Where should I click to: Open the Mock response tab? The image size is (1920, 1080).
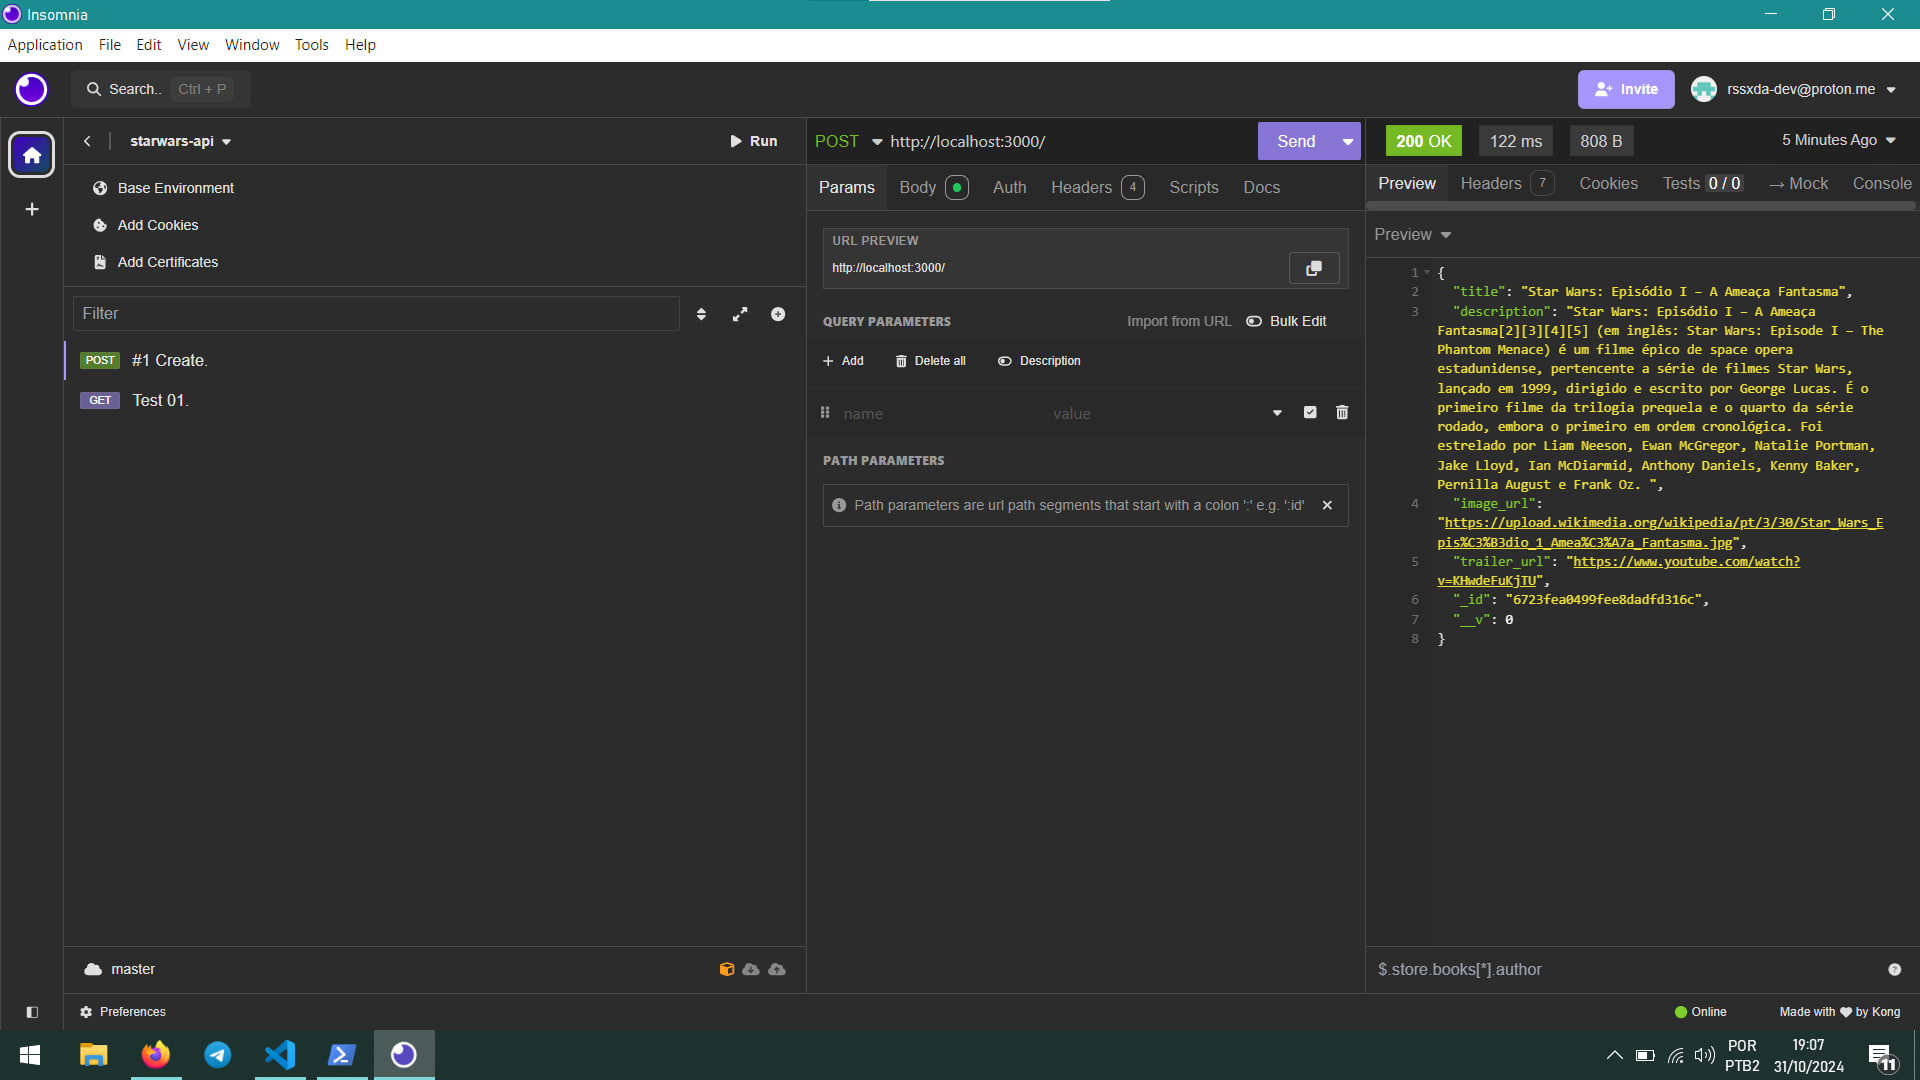click(1798, 183)
